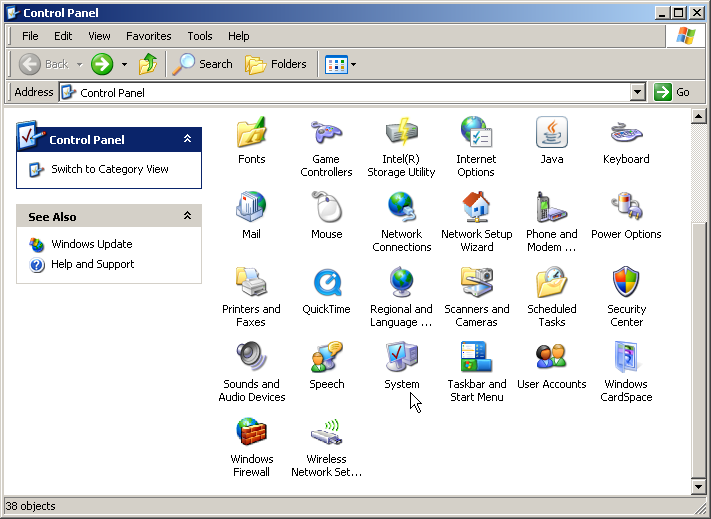The height and width of the screenshot is (519, 711).
Task: Open Windows CardSpace icon
Action: [x=626, y=357]
